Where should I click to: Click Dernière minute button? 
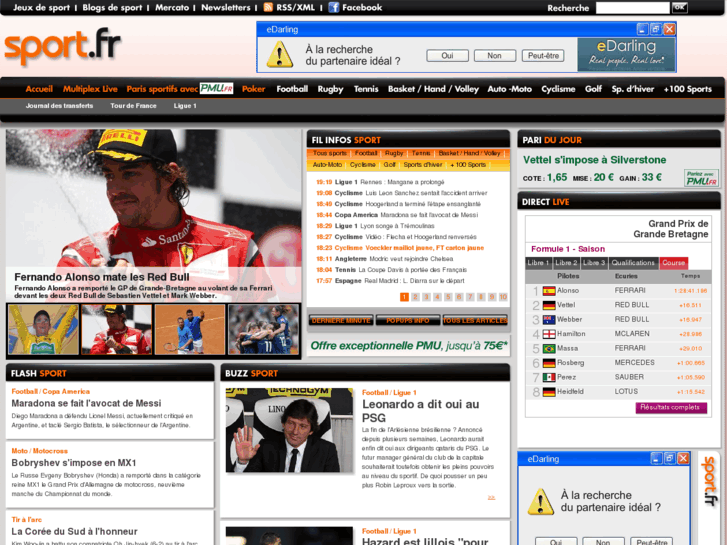click(341, 320)
